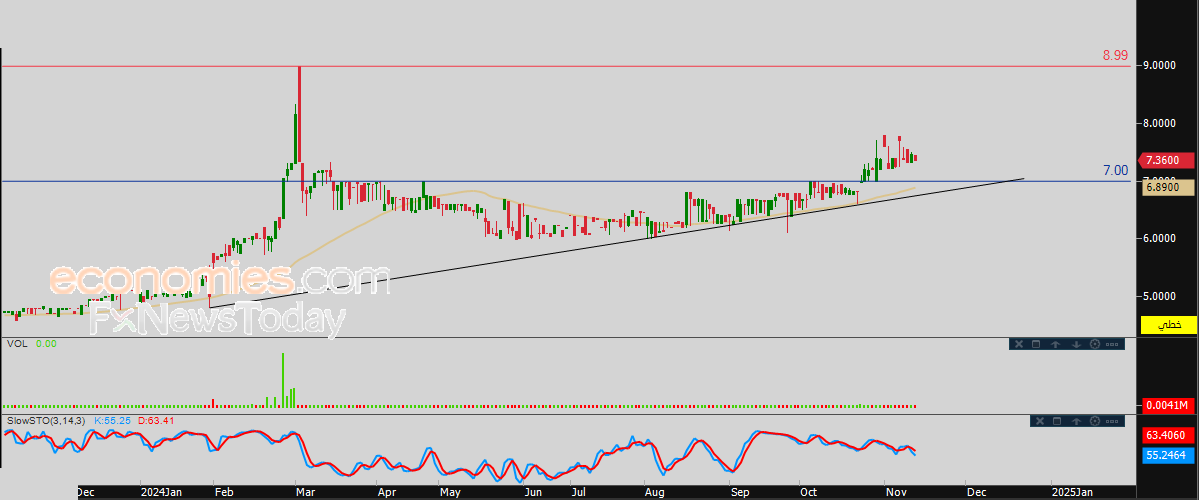This screenshot has height=500, width=1199.
Task: Open more options for SlowSTO panel
Action: click(1113, 420)
